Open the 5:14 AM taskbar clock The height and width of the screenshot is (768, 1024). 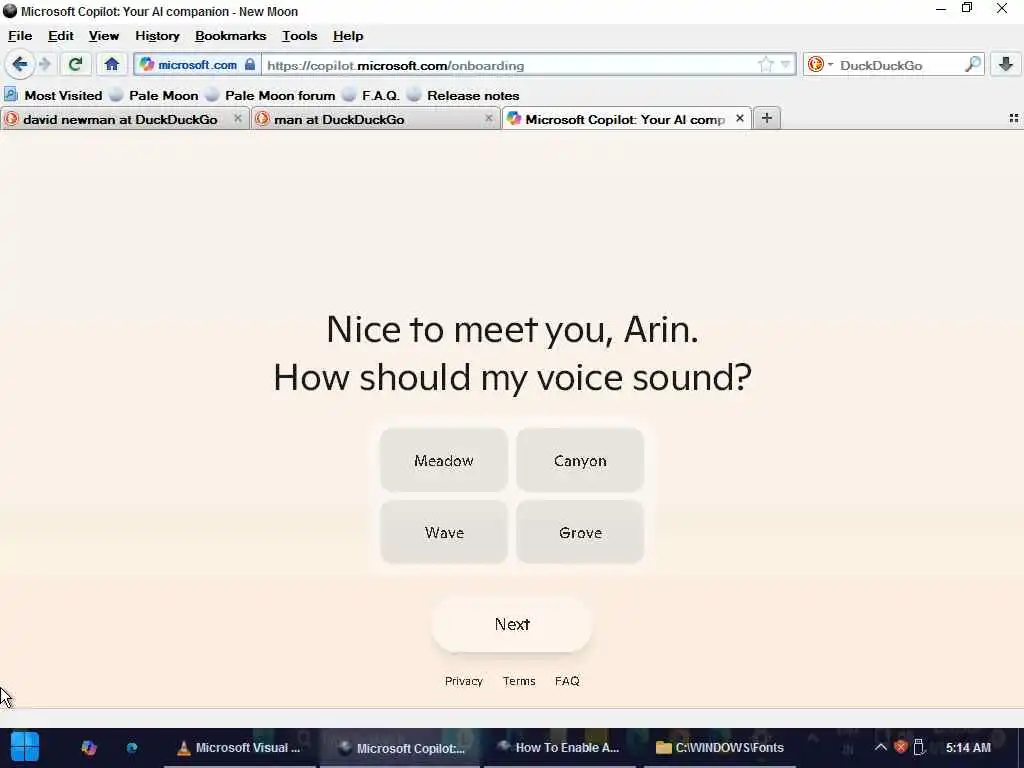(x=968, y=748)
